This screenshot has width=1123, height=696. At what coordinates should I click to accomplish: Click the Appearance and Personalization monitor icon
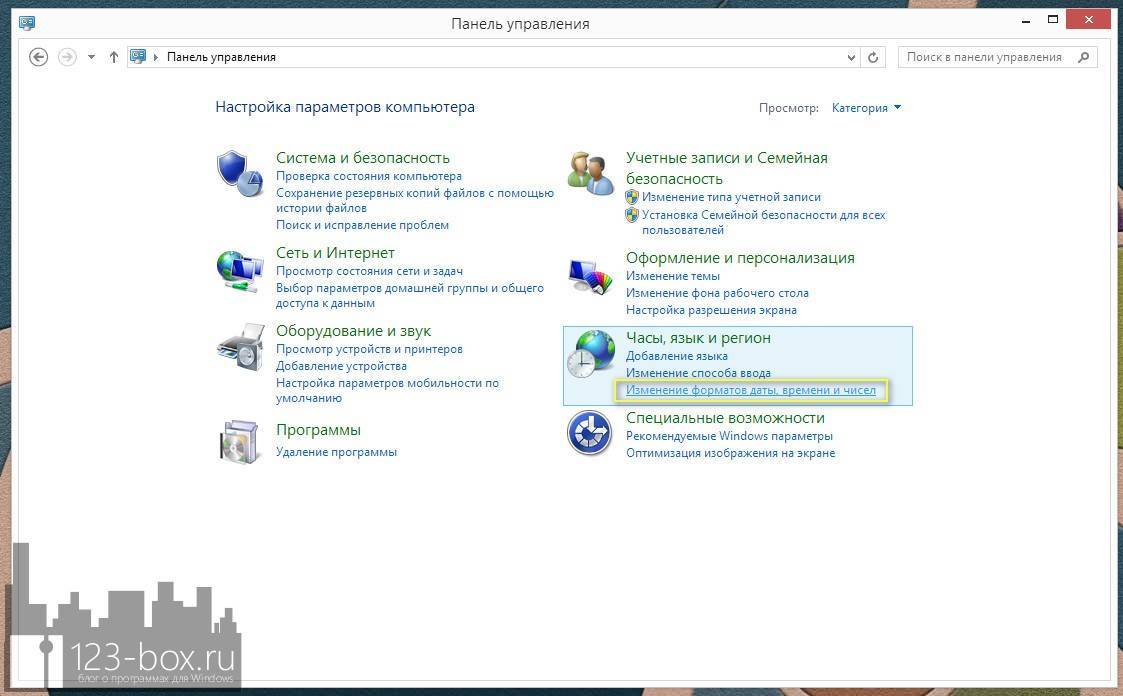coord(591,276)
